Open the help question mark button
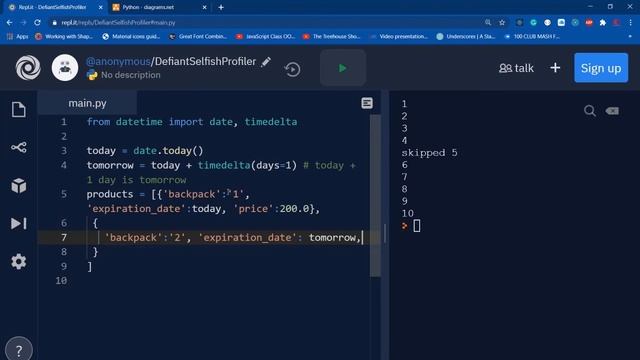The image size is (640, 360). pos(19,349)
